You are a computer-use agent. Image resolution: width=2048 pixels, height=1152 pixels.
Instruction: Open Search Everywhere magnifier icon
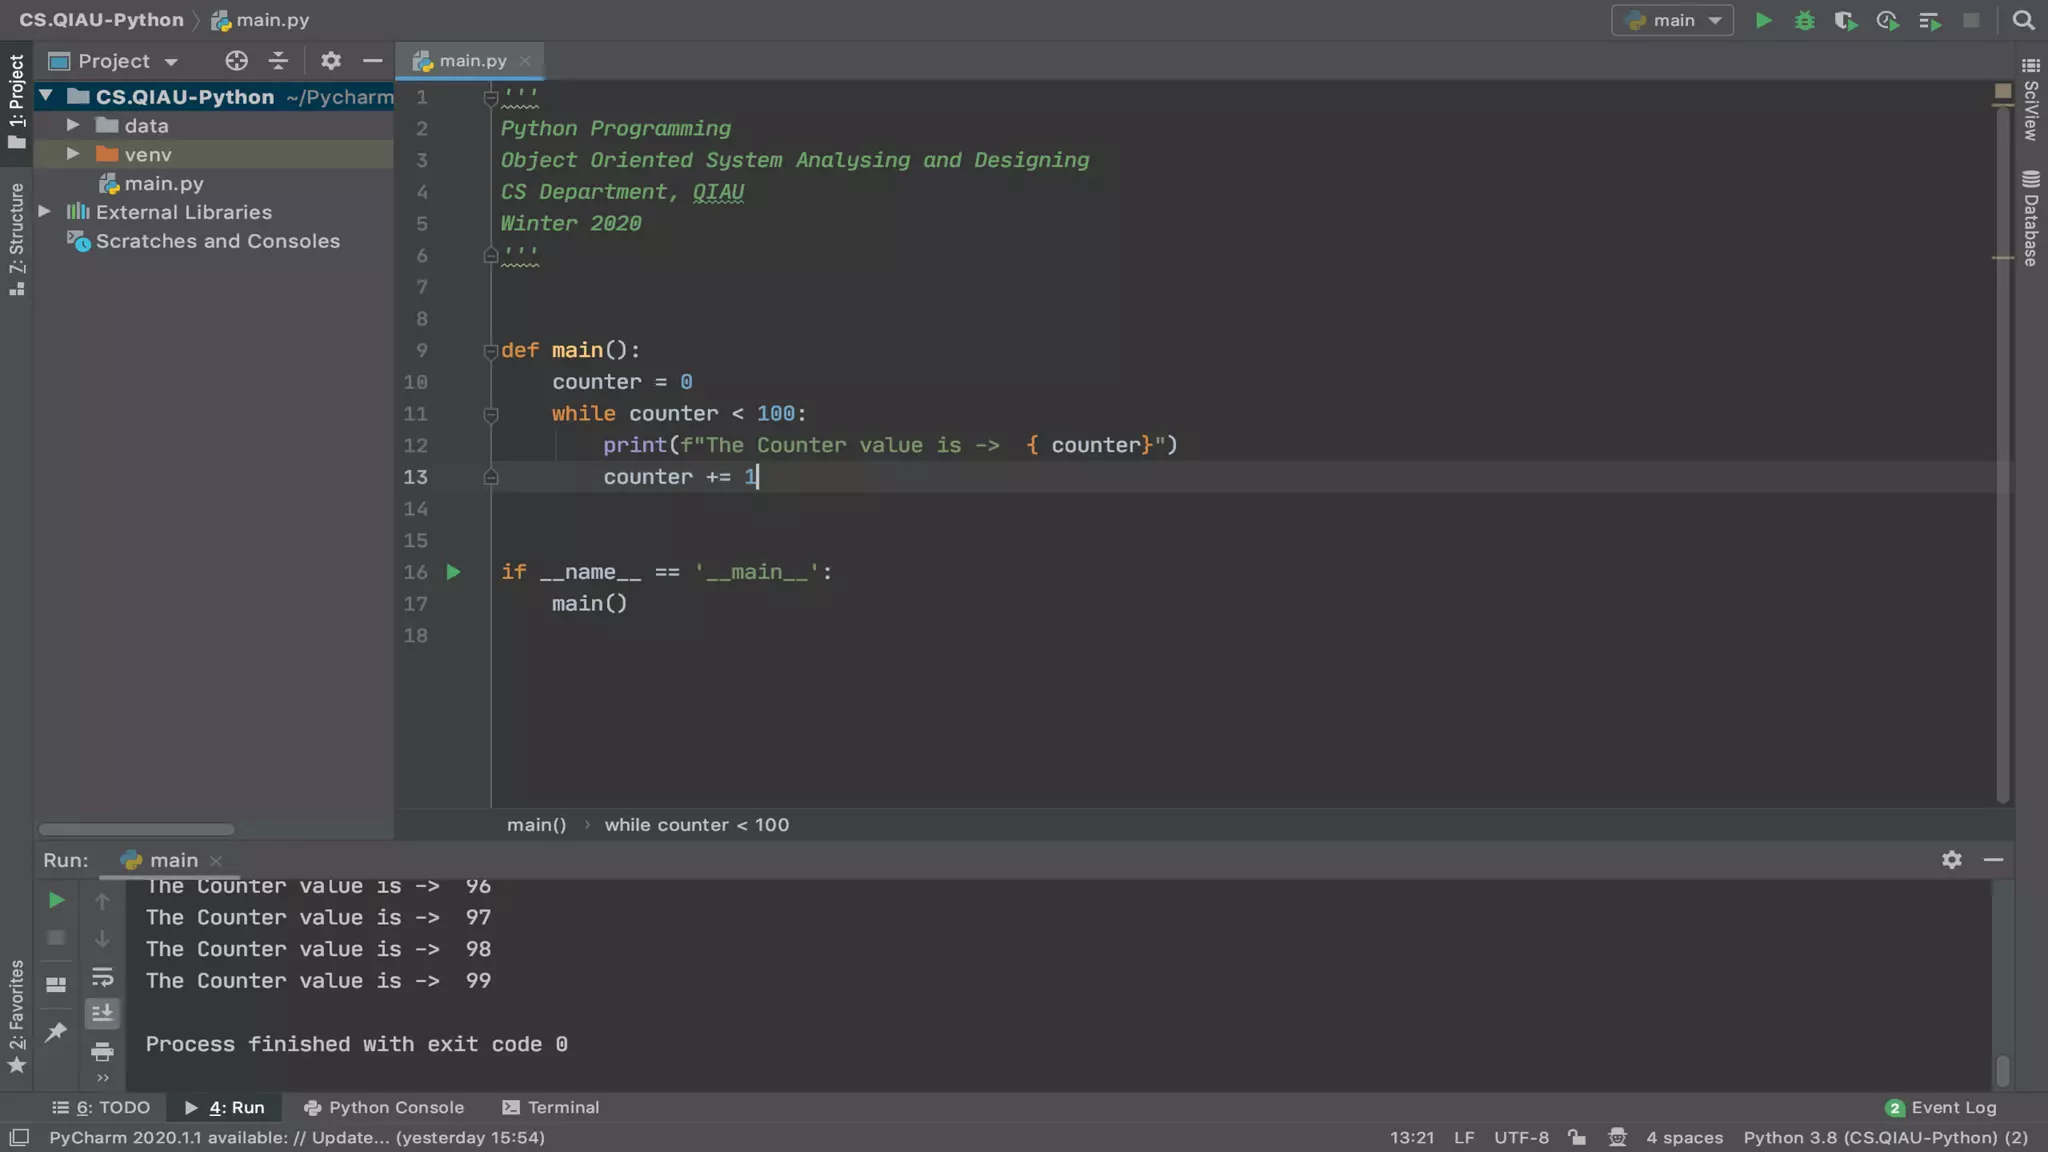[2023, 20]
